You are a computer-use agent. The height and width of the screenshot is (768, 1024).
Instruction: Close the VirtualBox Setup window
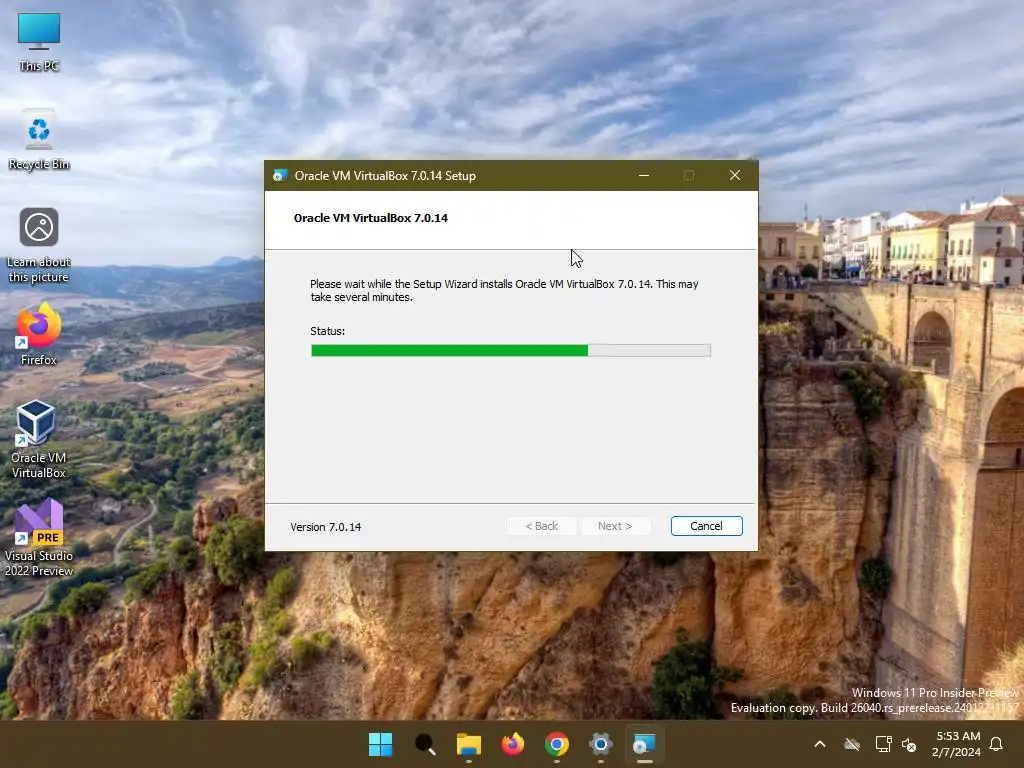coord(735,176)
